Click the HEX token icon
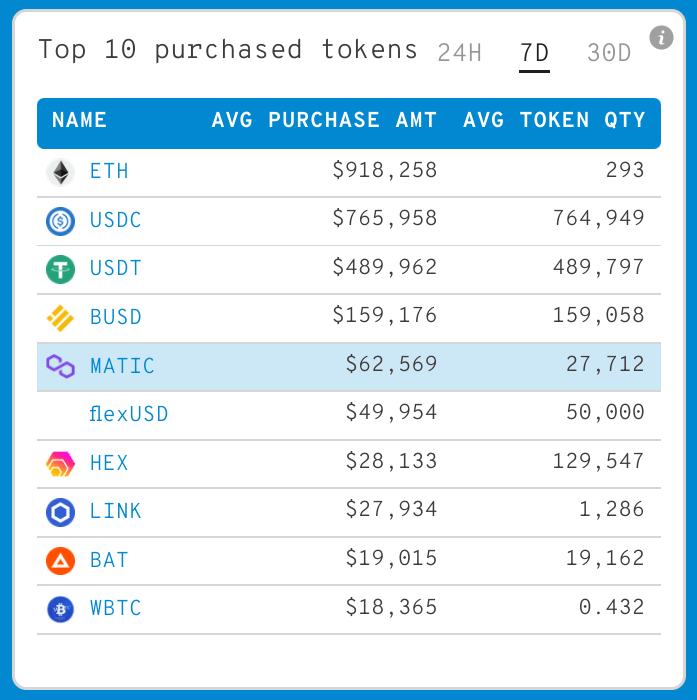697x700 pixels. point(61,464)
